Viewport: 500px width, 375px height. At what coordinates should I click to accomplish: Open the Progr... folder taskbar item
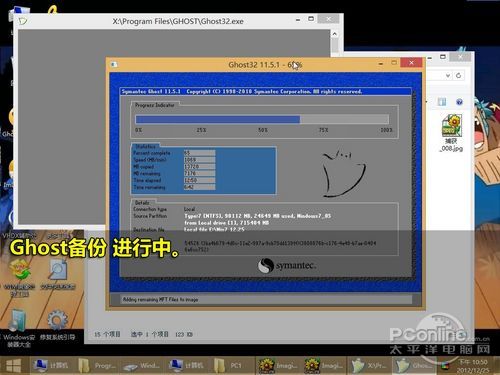pyautogui.click(x=97, y=366)
